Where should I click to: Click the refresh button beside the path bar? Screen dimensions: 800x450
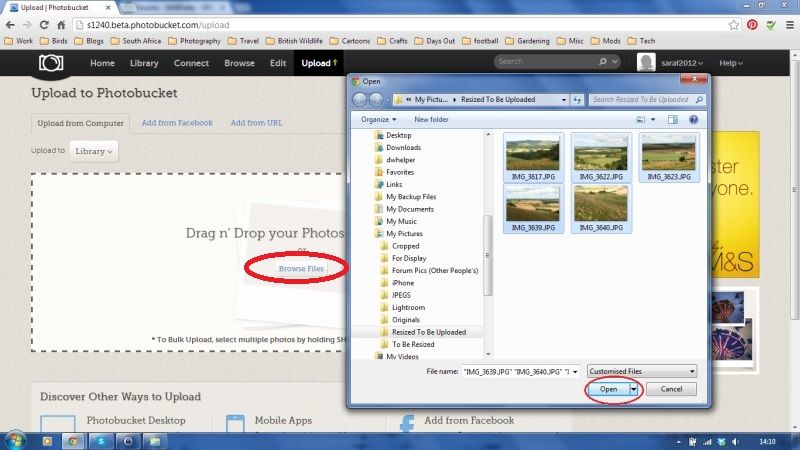[x=577, y=99]
